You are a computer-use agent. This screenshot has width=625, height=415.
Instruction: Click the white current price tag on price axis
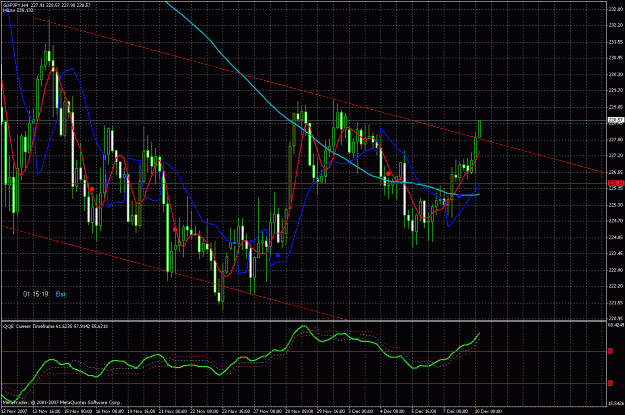pos(615,120)
